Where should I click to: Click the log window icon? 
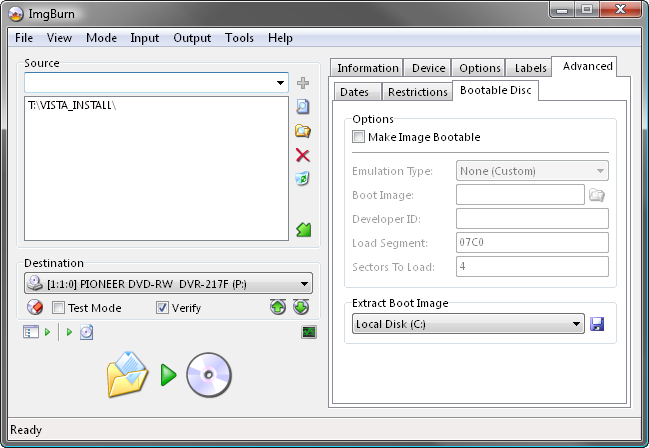tap(309, 332)
